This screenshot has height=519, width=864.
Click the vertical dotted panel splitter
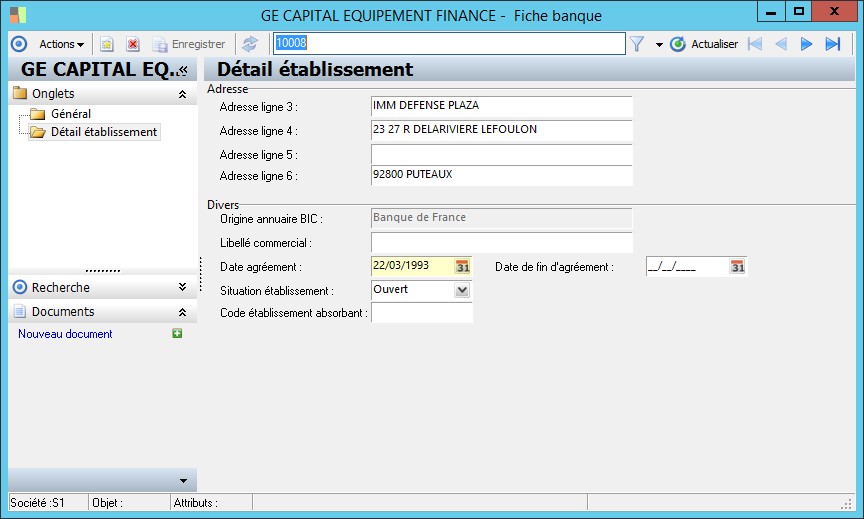coord(201,274)
